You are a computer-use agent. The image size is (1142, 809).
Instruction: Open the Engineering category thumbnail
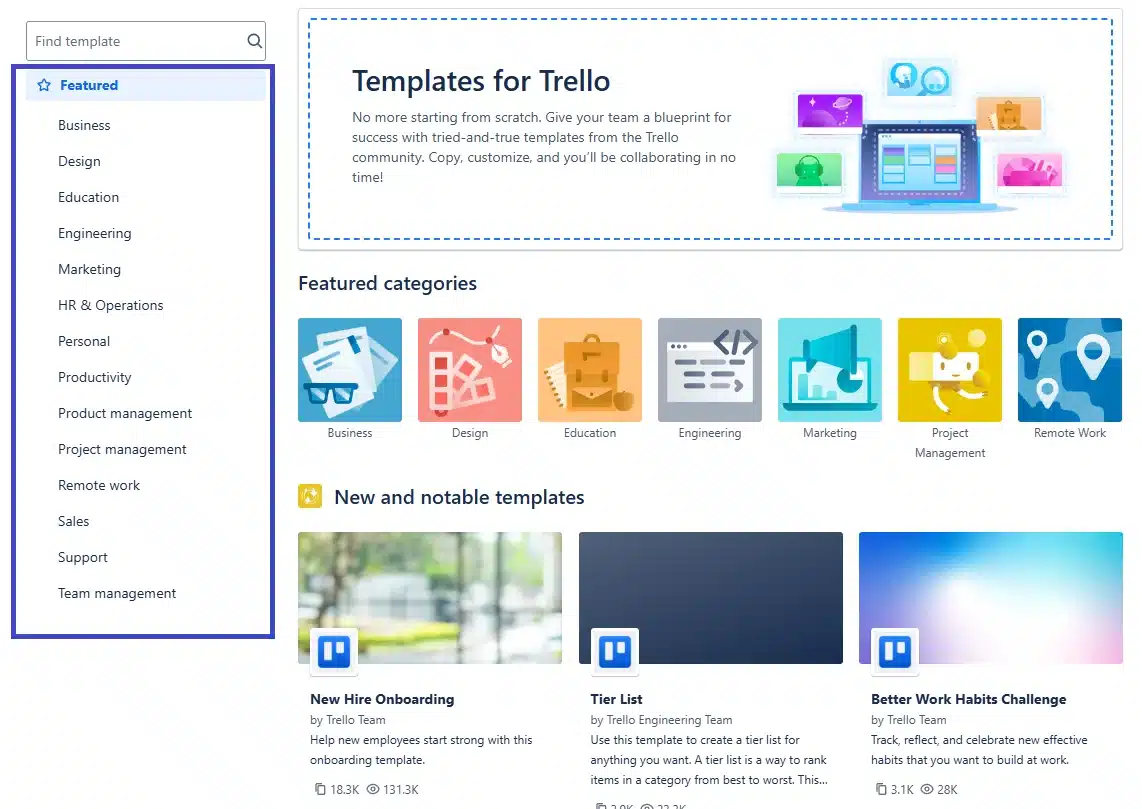(710, 370)
